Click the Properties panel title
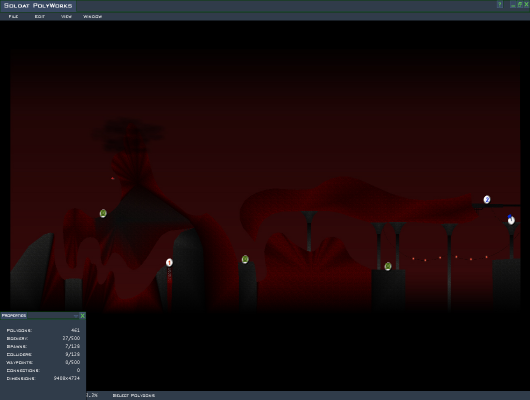530x400 pixels. pyautogui.click(x=14, y=315)
